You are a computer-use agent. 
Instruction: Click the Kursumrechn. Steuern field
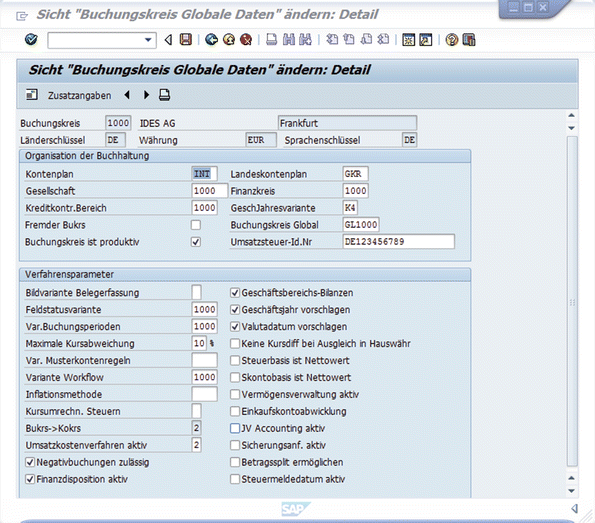coord(197,411)
